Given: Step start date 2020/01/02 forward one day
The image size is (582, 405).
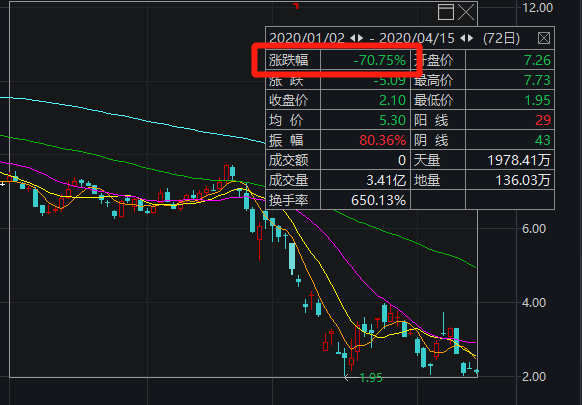Looking at the screenshot, I should click(360, 38).
